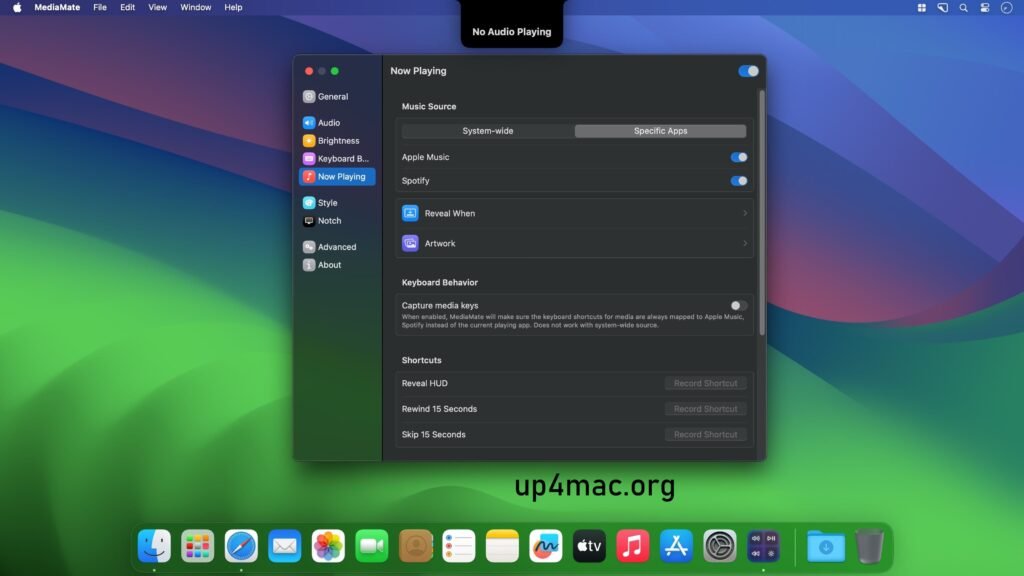
Task: Turn off the Apple Music source toggle
Action: [738, 157]
